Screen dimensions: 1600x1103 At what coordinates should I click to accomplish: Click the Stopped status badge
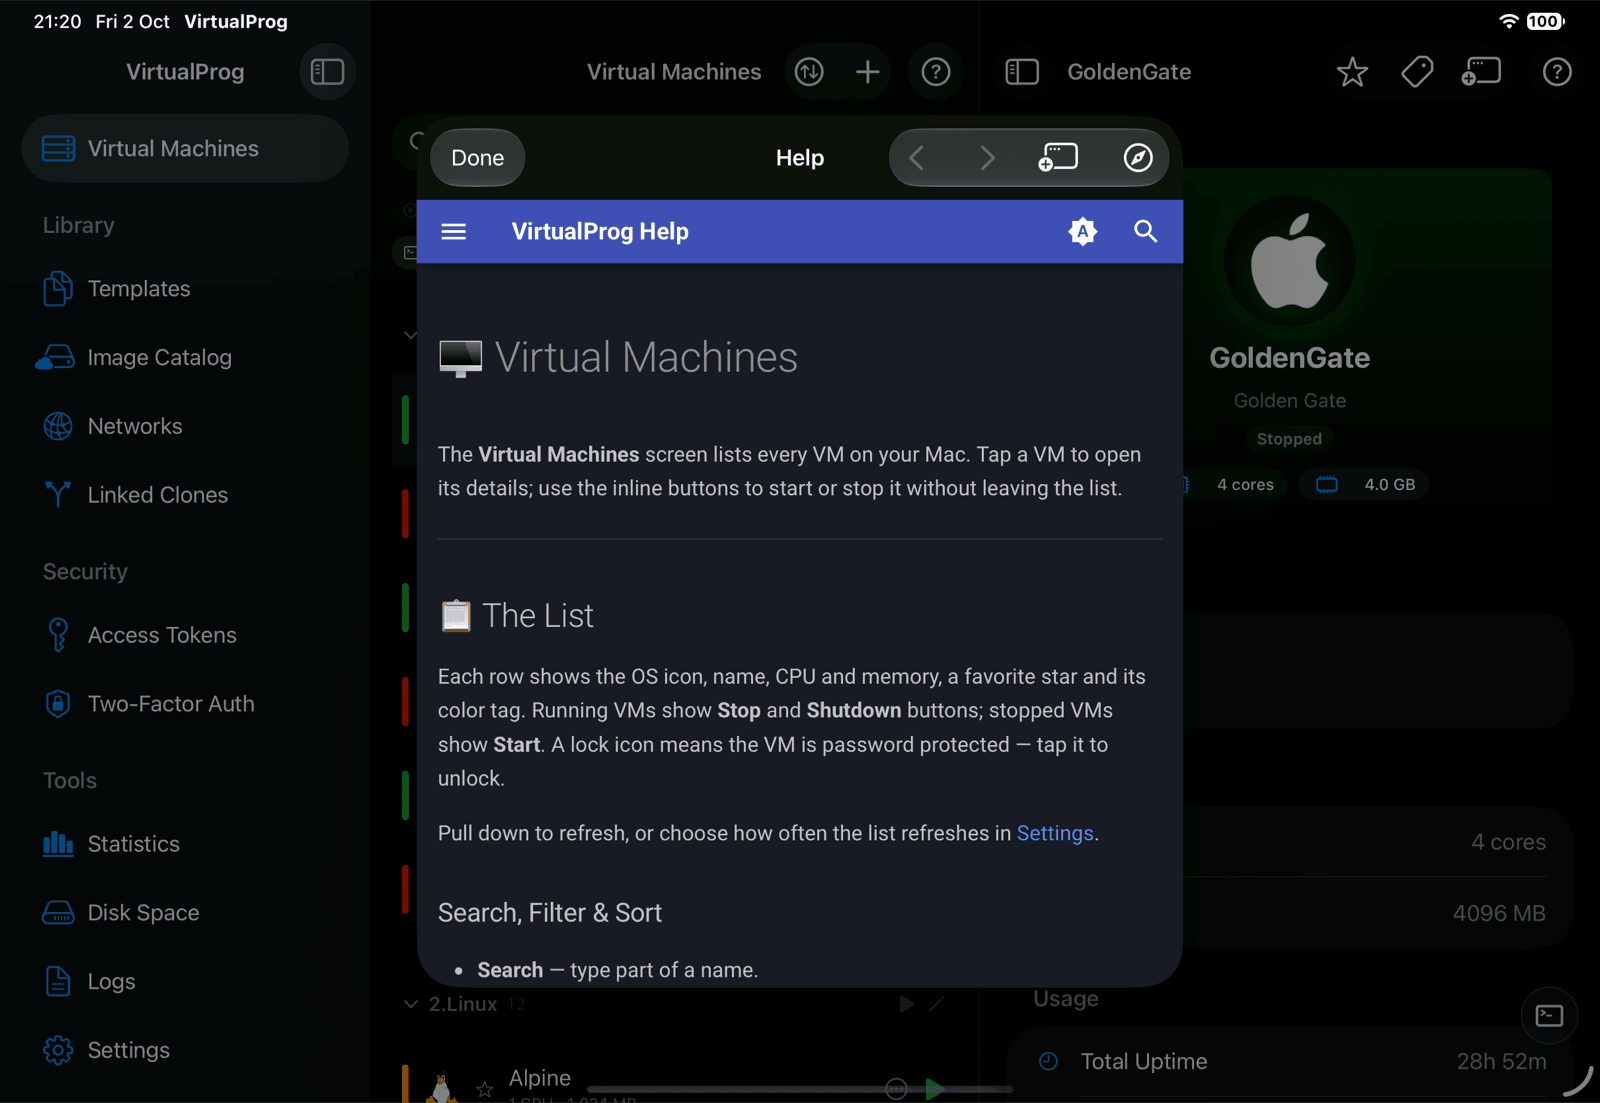point(1289,439)
